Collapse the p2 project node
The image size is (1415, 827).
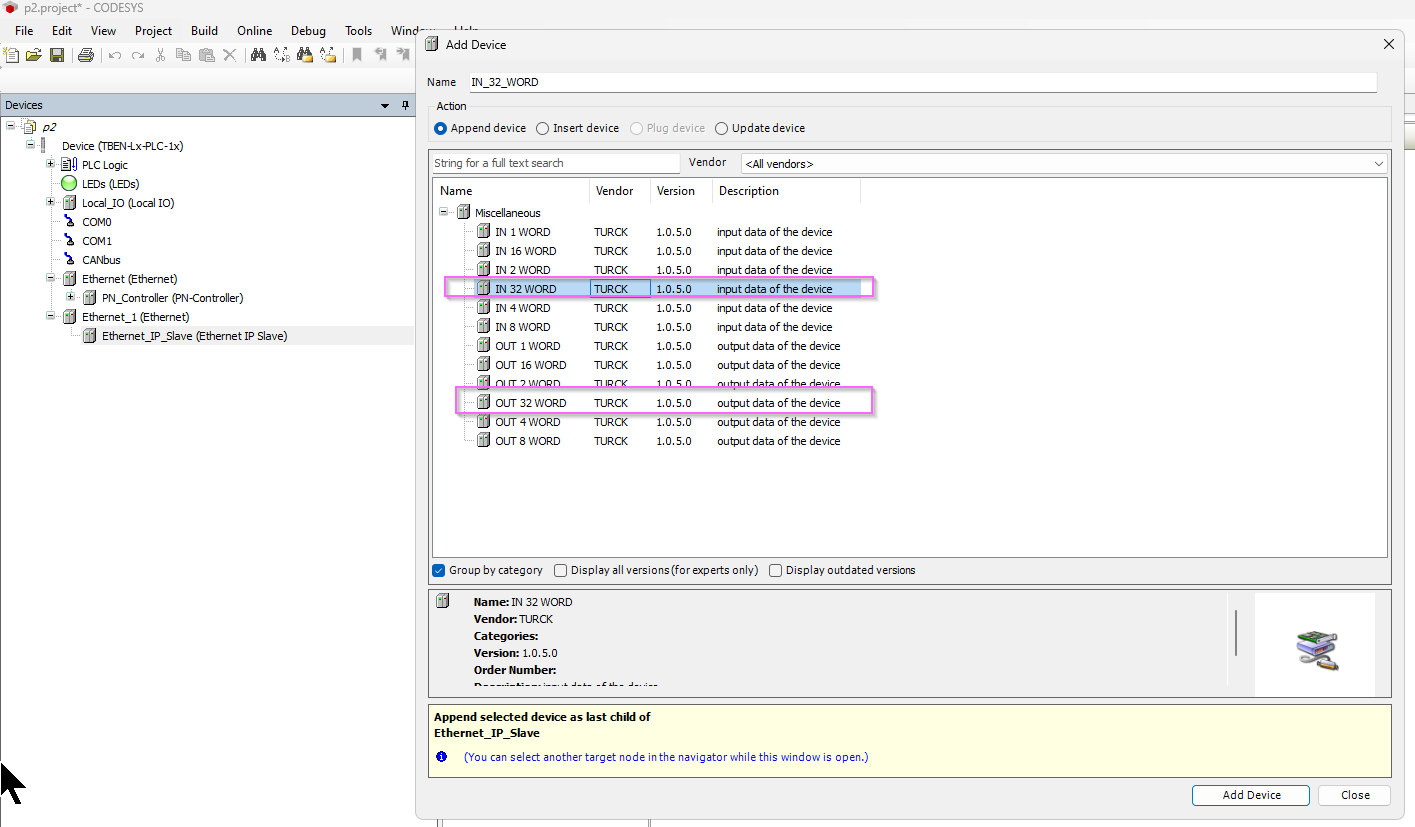(x=11, y=126)
